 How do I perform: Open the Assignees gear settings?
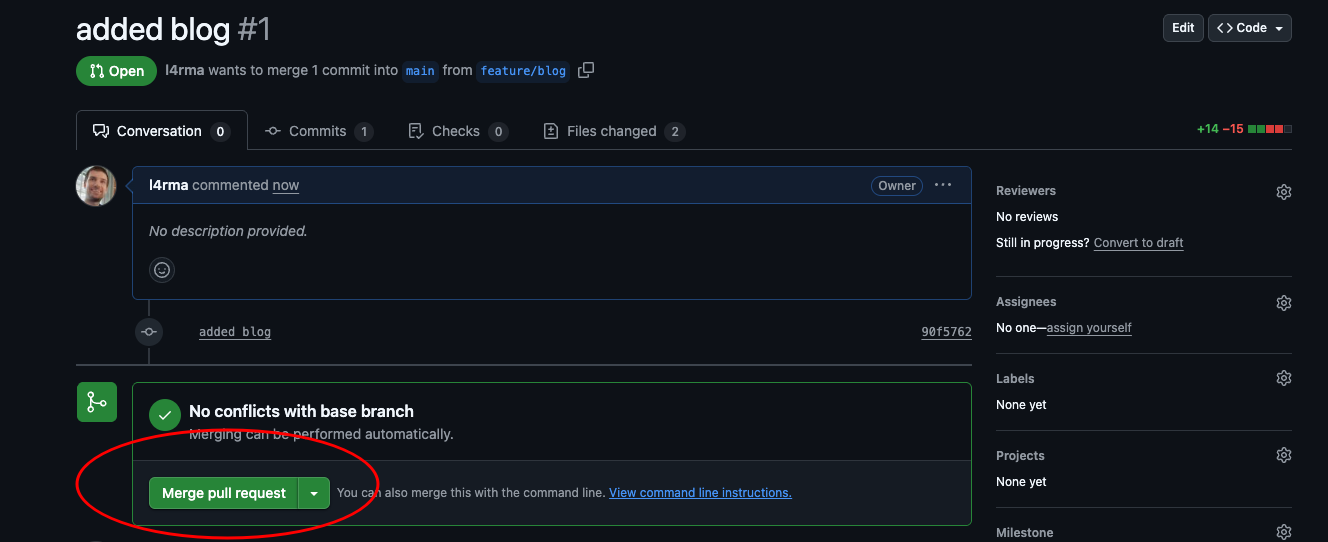[1284, 302]
